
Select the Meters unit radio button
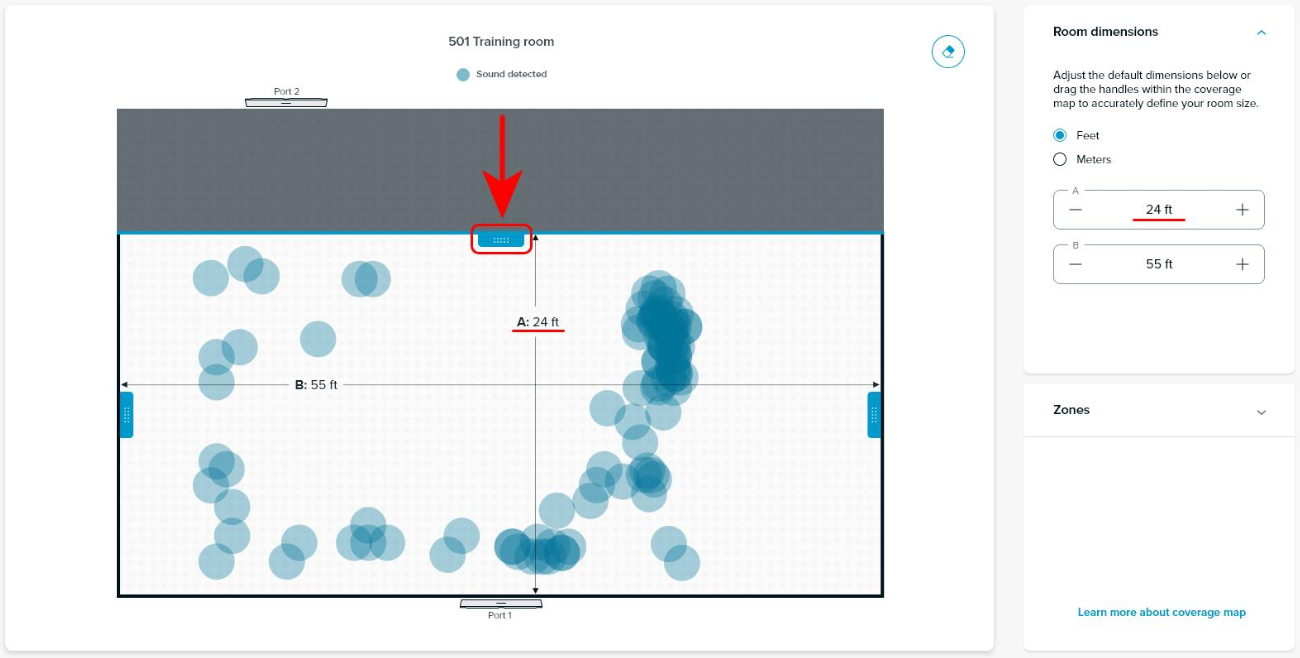pyautogui.click(x=1060, y=160)
